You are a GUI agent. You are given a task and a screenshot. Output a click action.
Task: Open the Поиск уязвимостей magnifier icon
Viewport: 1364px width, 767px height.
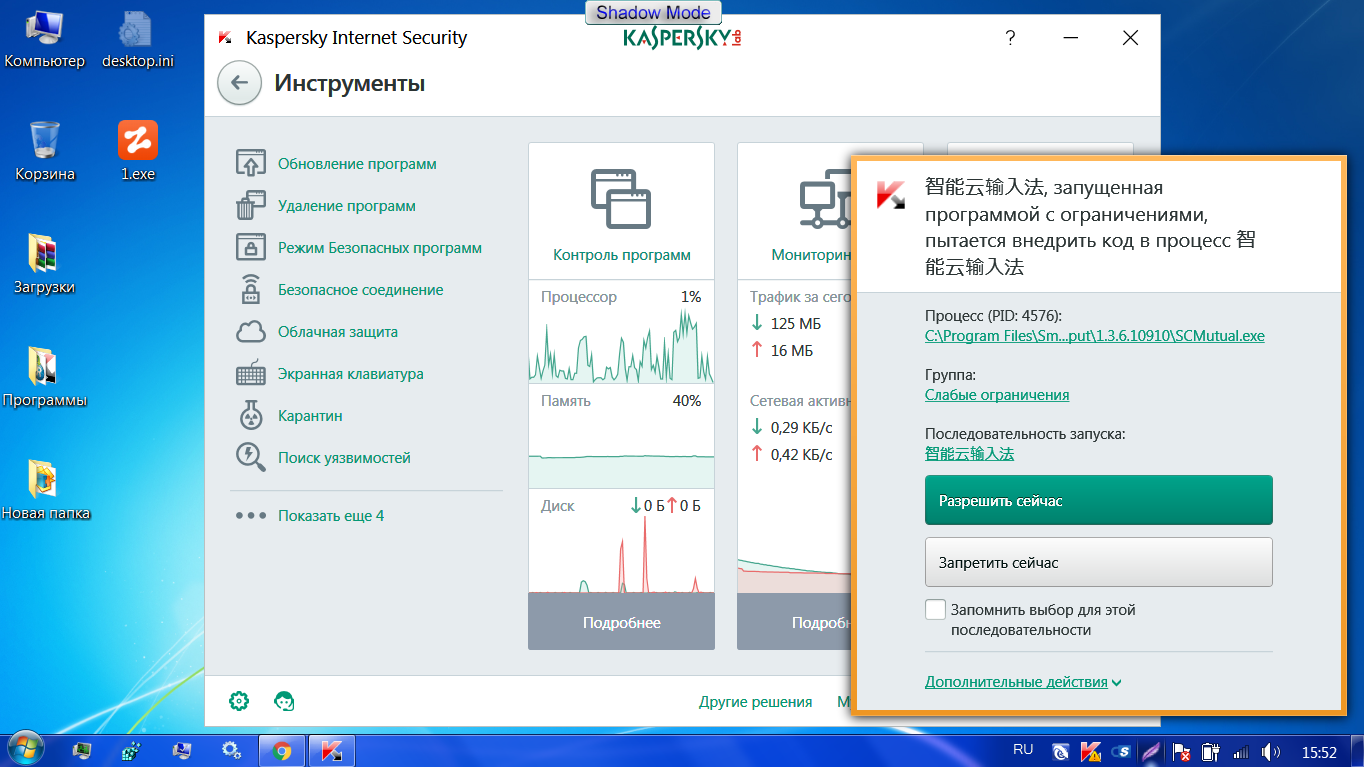click(250, 457)
